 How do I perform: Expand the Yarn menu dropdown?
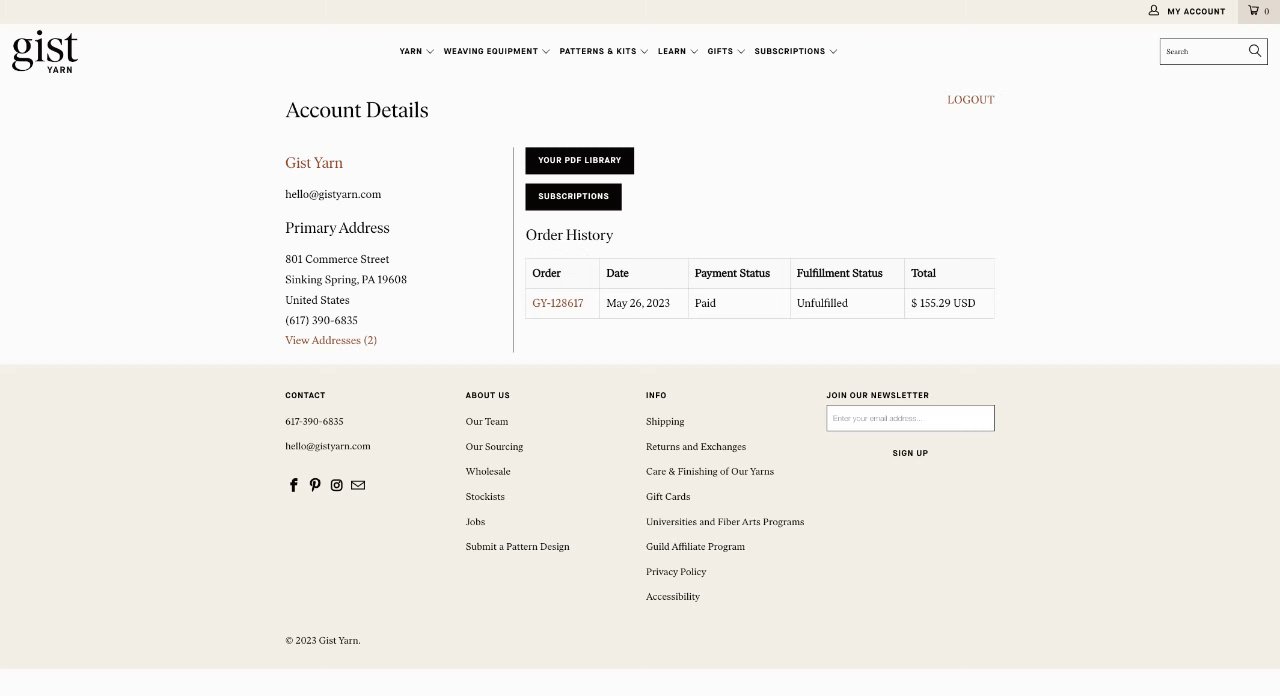click(416, 51)
